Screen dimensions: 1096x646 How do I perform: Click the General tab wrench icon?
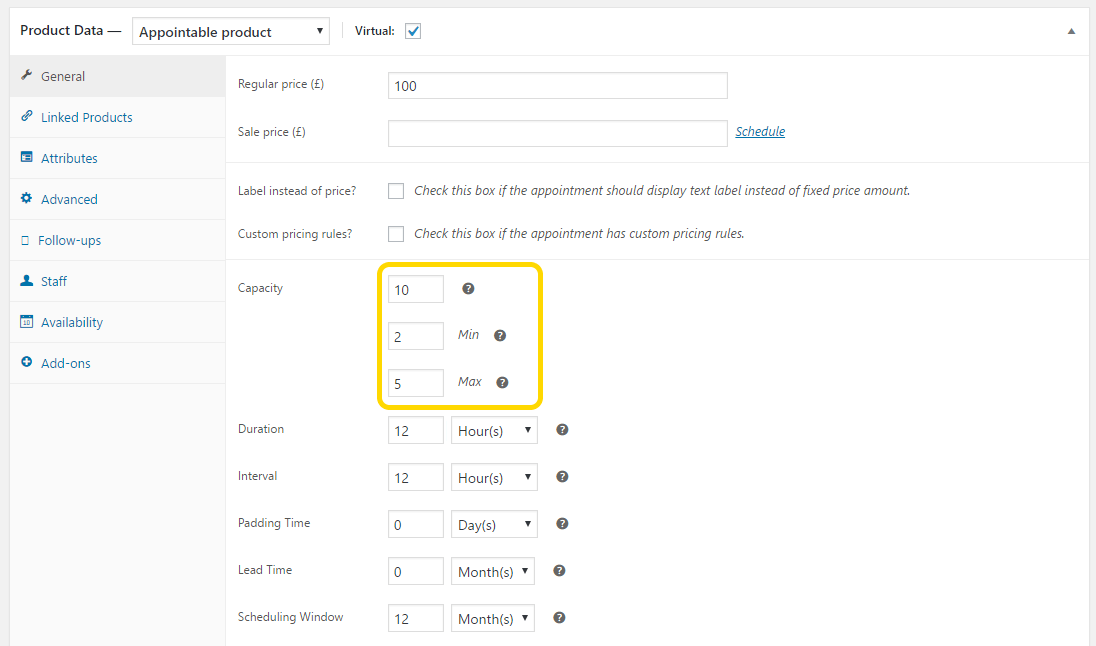(x=27, y=75)
